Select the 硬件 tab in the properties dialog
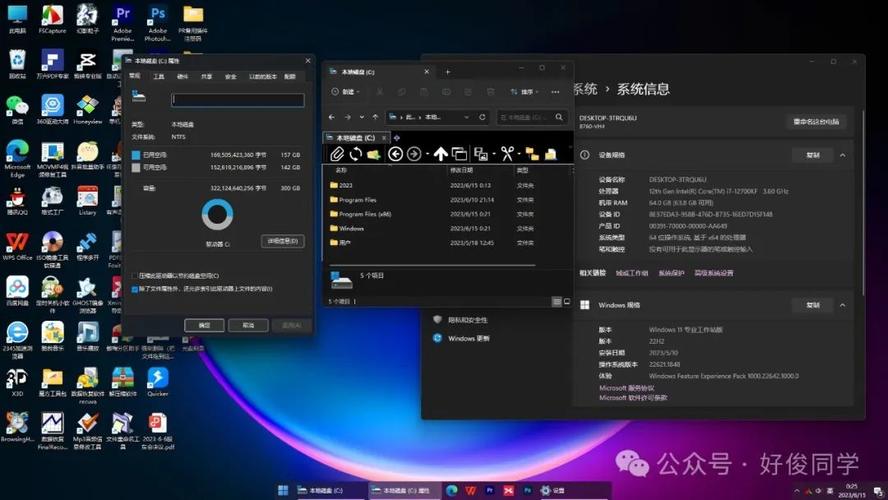 tap(182, 76)
